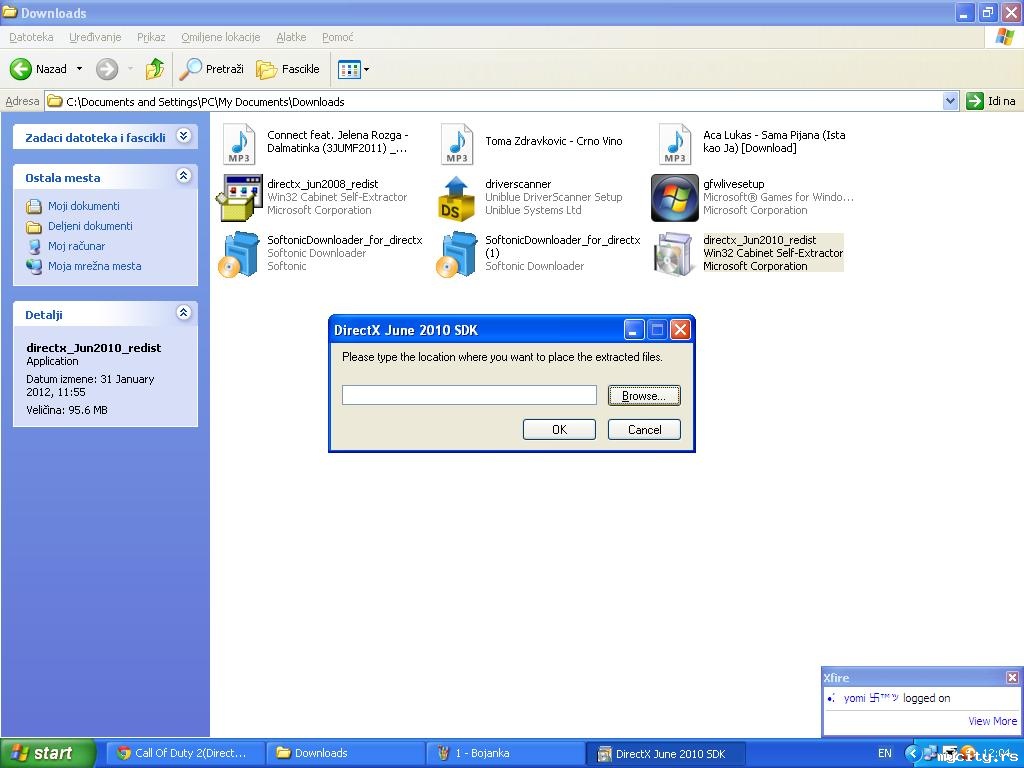Viewport: 1024px width, 768px height.
Task: Open Pretraži search tool
Action: [212, 69]
